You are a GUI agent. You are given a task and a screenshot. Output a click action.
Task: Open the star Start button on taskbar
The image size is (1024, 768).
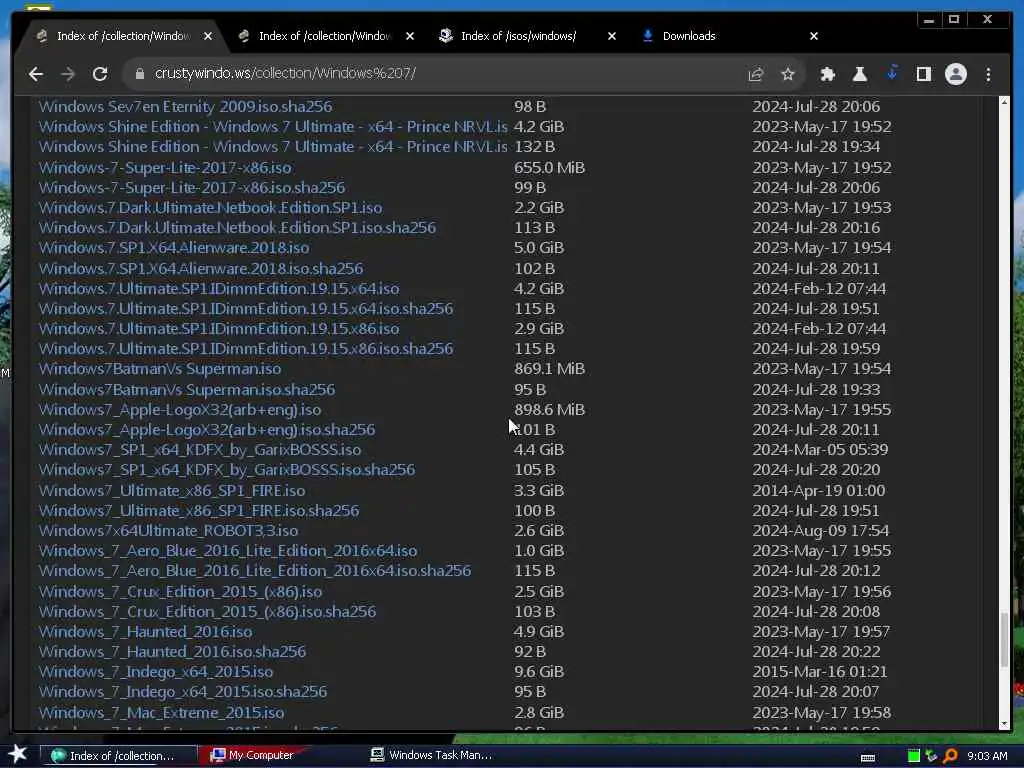click(17, 754)
